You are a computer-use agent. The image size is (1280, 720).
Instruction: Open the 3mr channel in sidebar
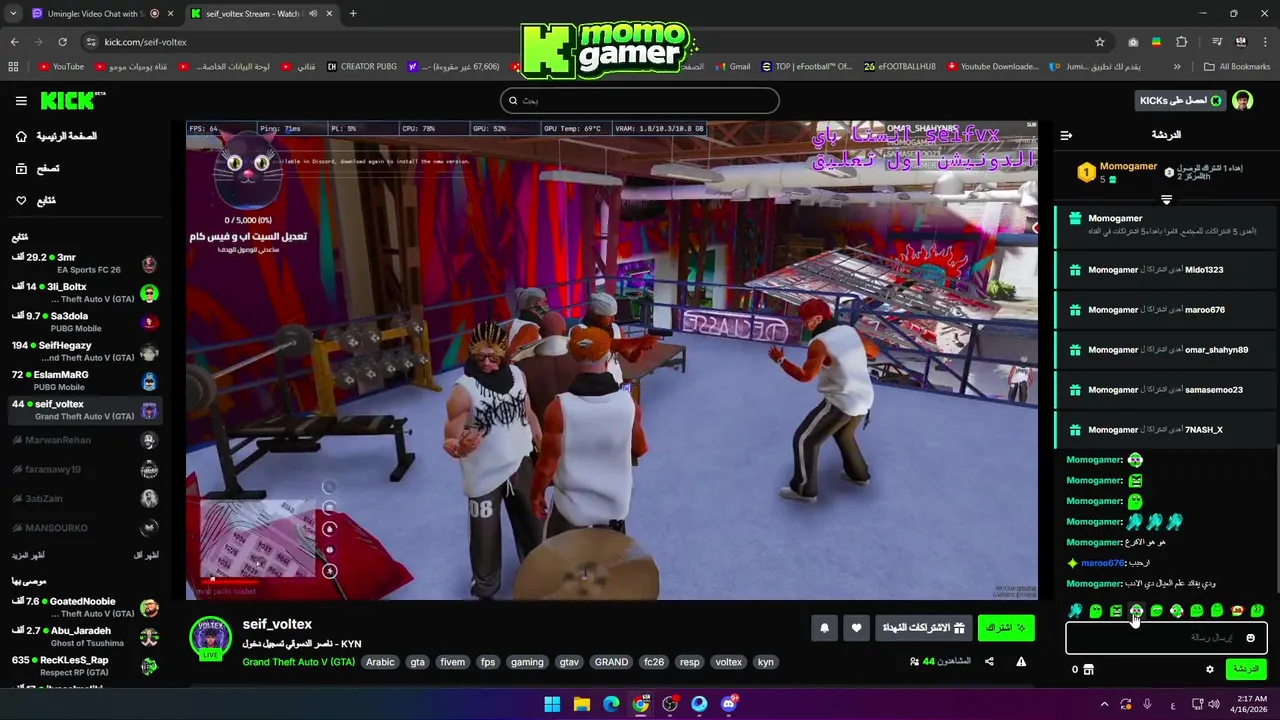click(x=85, y=263)
